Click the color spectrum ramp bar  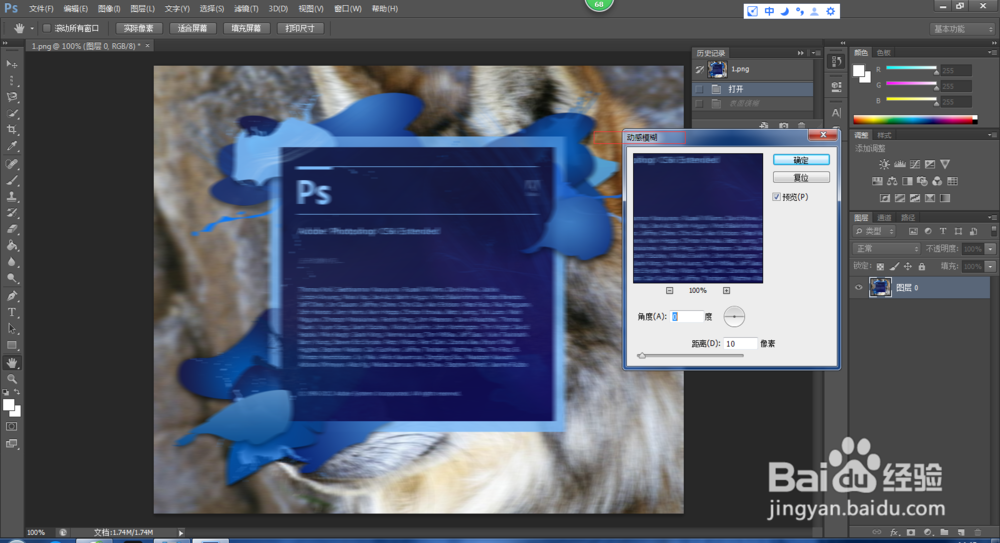[915, 119]
